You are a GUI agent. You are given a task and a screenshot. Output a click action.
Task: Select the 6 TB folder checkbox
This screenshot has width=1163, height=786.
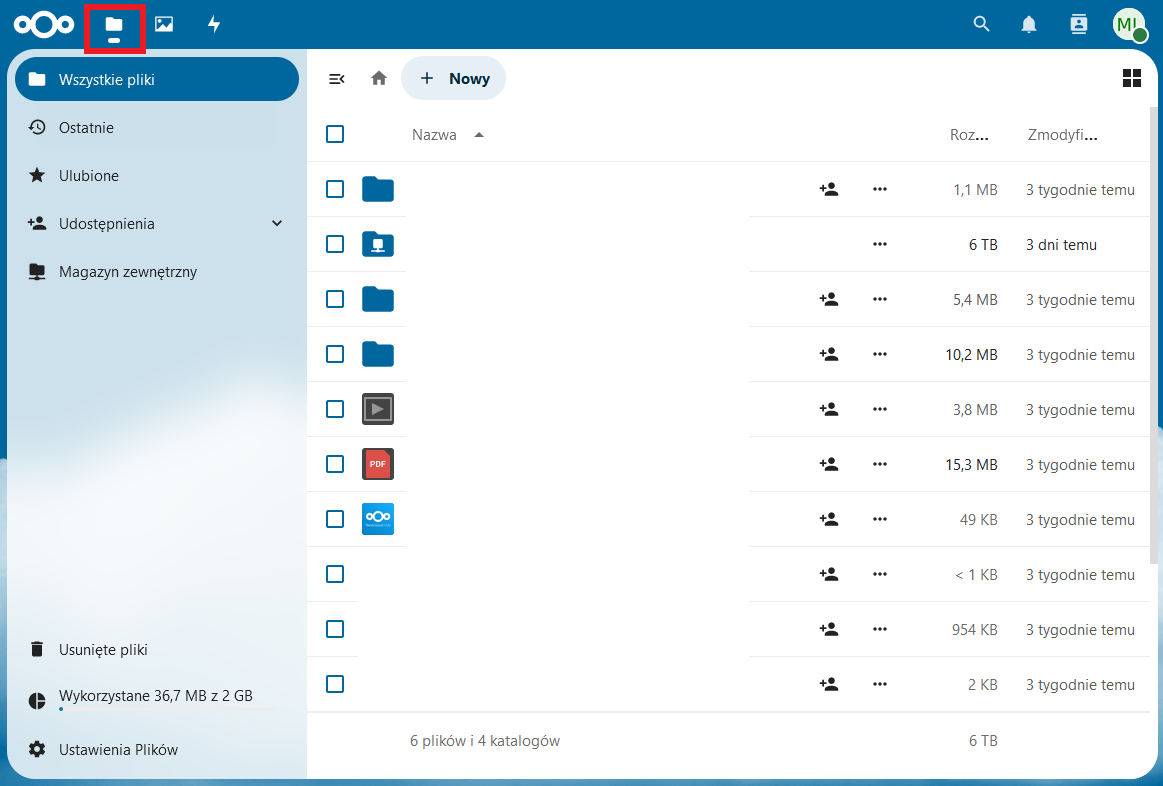(335, 244)
